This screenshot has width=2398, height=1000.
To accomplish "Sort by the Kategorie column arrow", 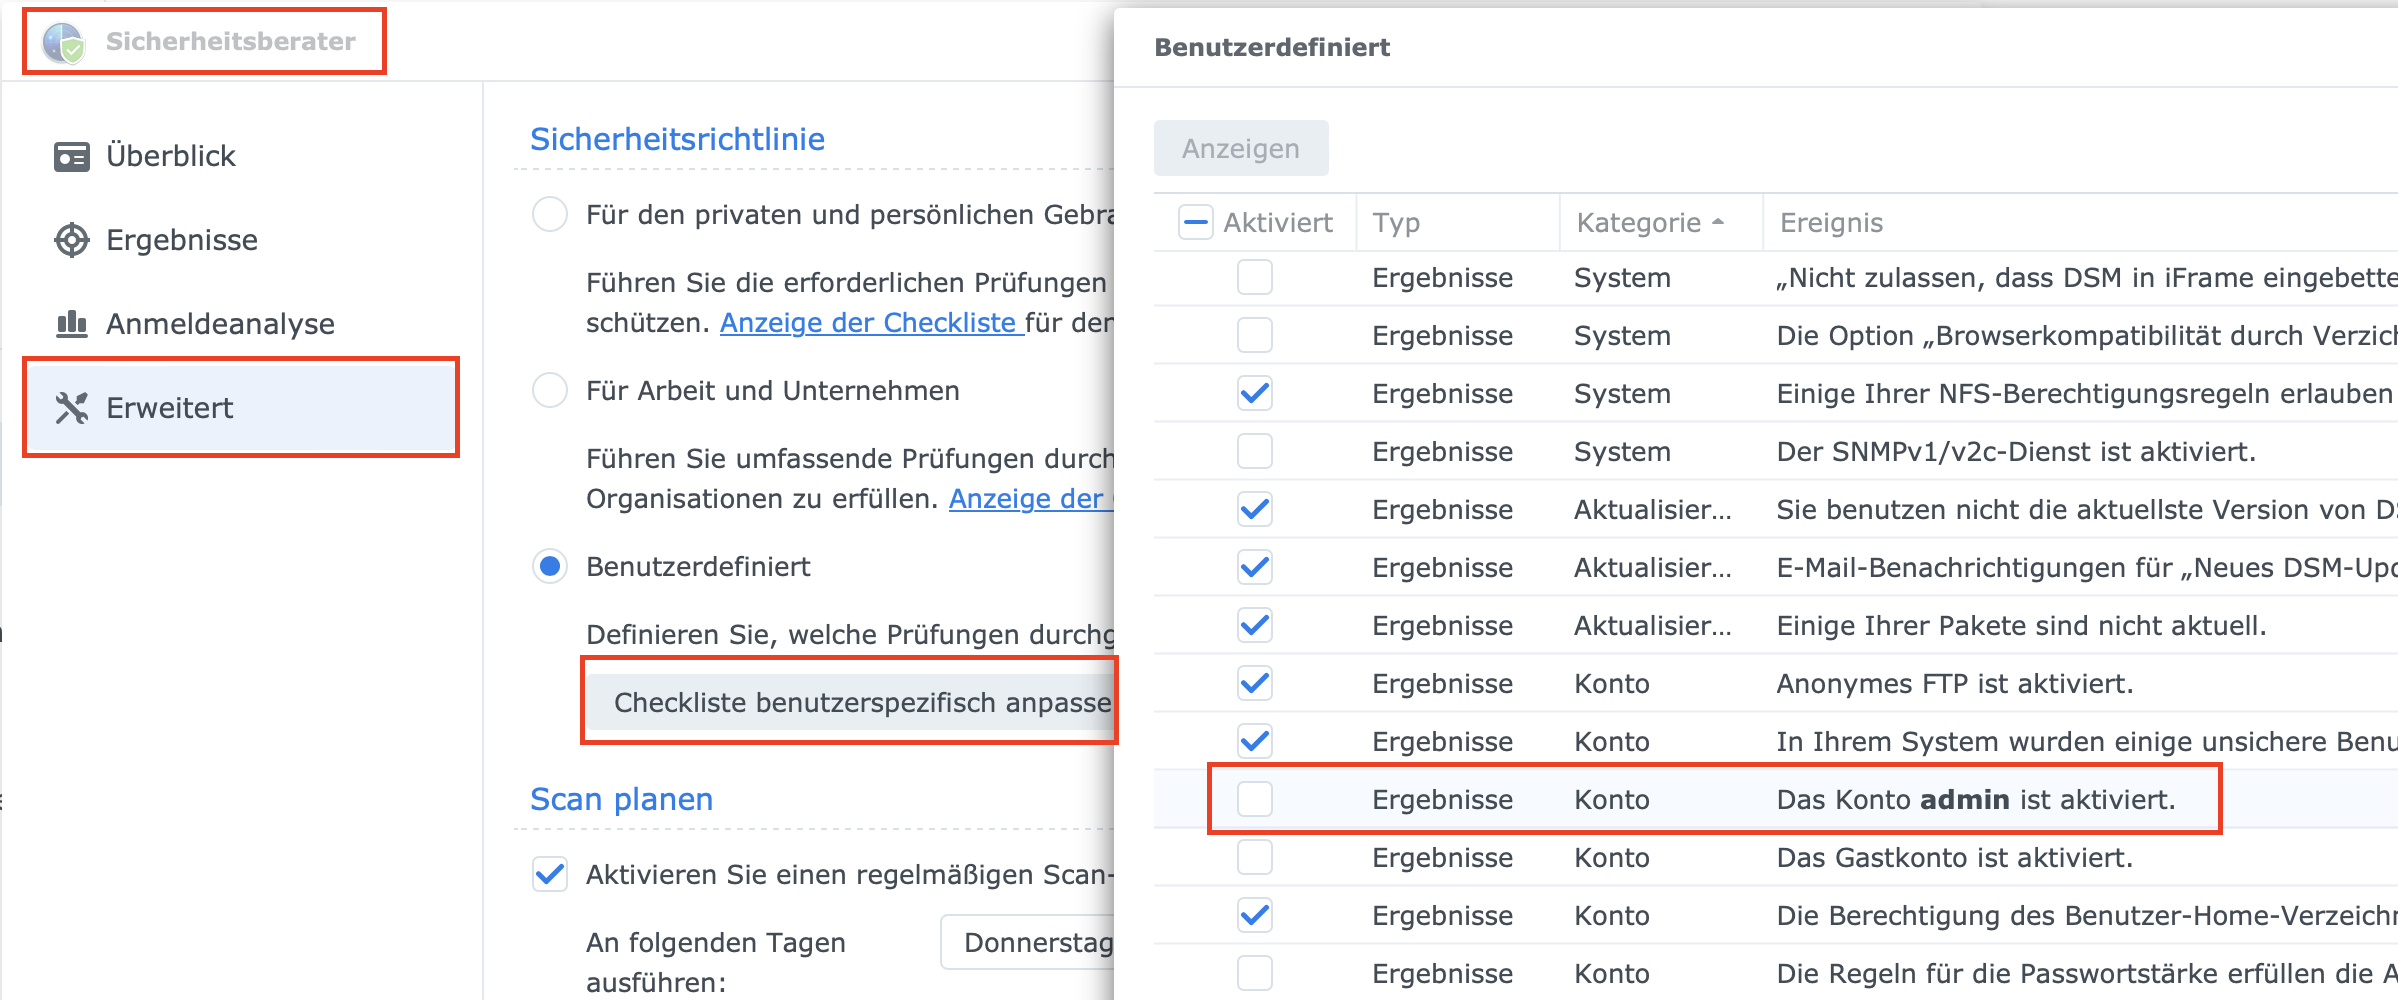I will coord(1718,222).
